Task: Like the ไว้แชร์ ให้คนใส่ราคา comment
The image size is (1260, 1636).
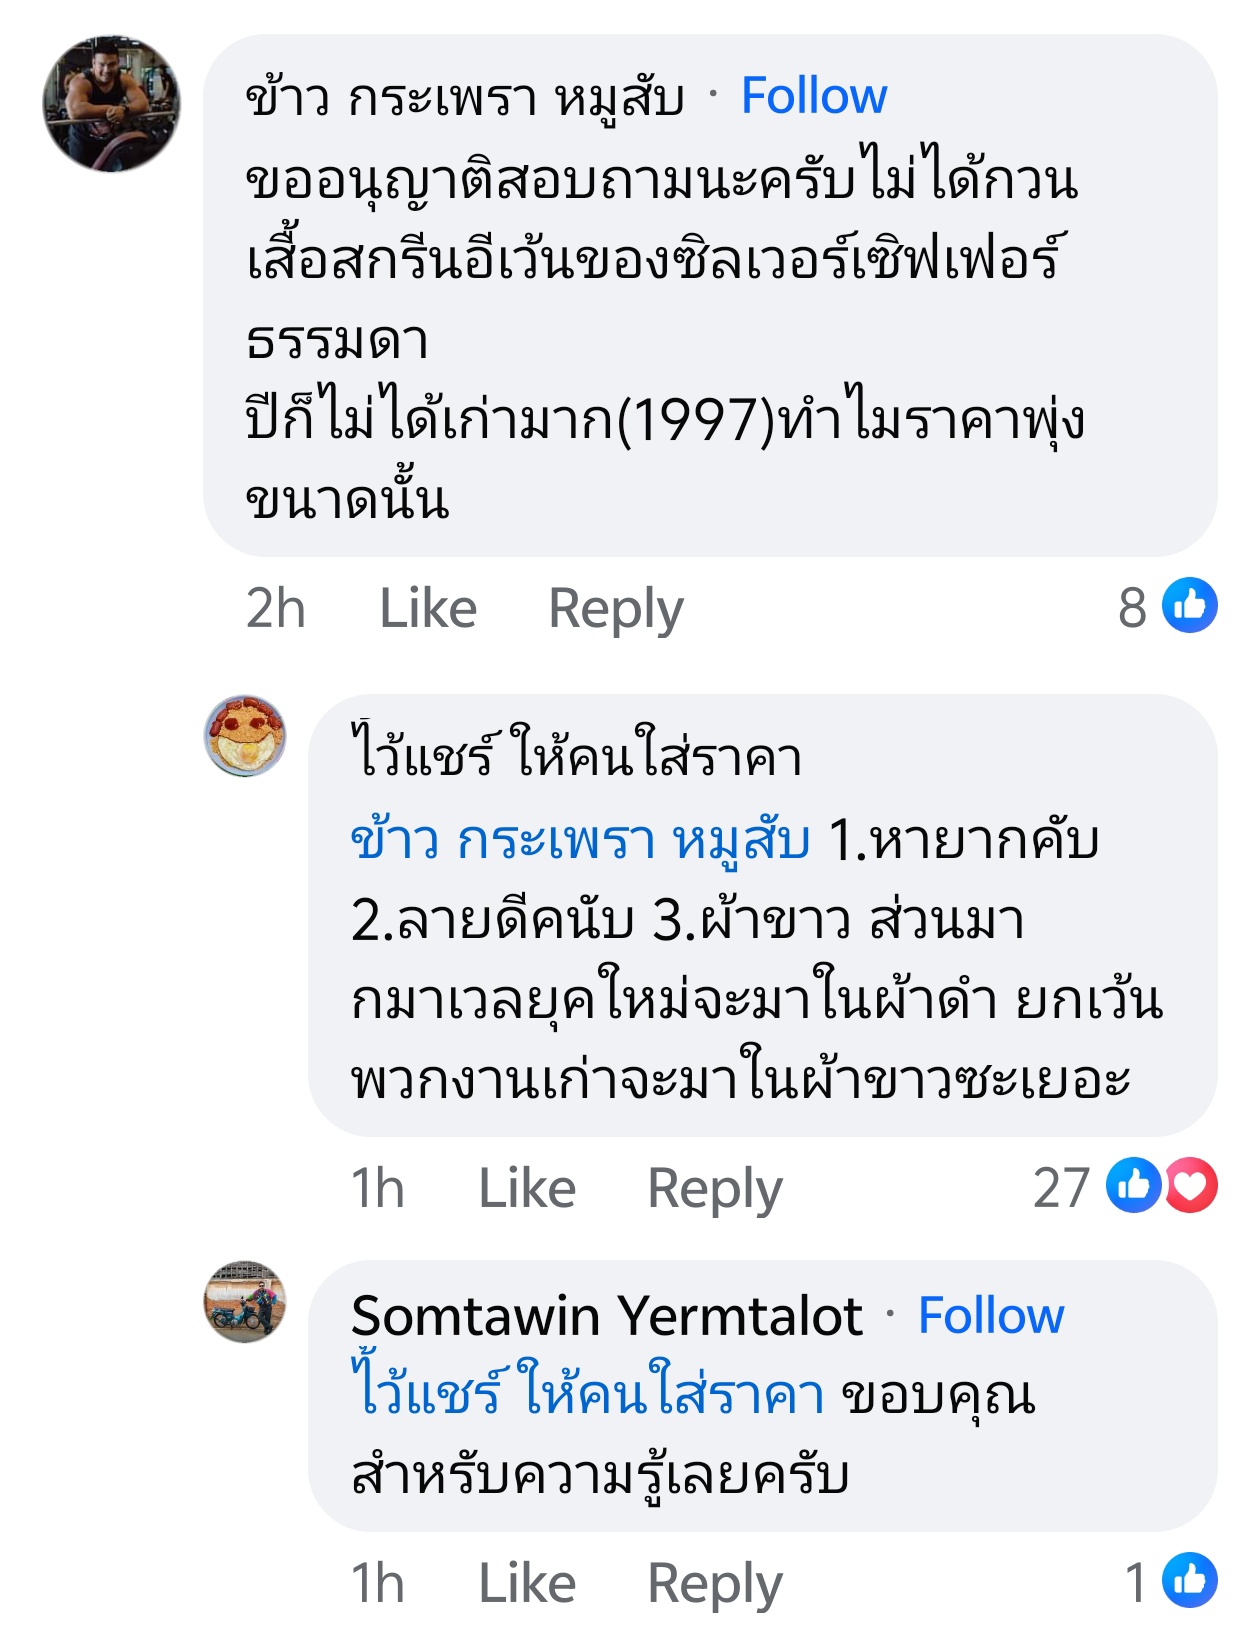Action: pos(527,1188)
